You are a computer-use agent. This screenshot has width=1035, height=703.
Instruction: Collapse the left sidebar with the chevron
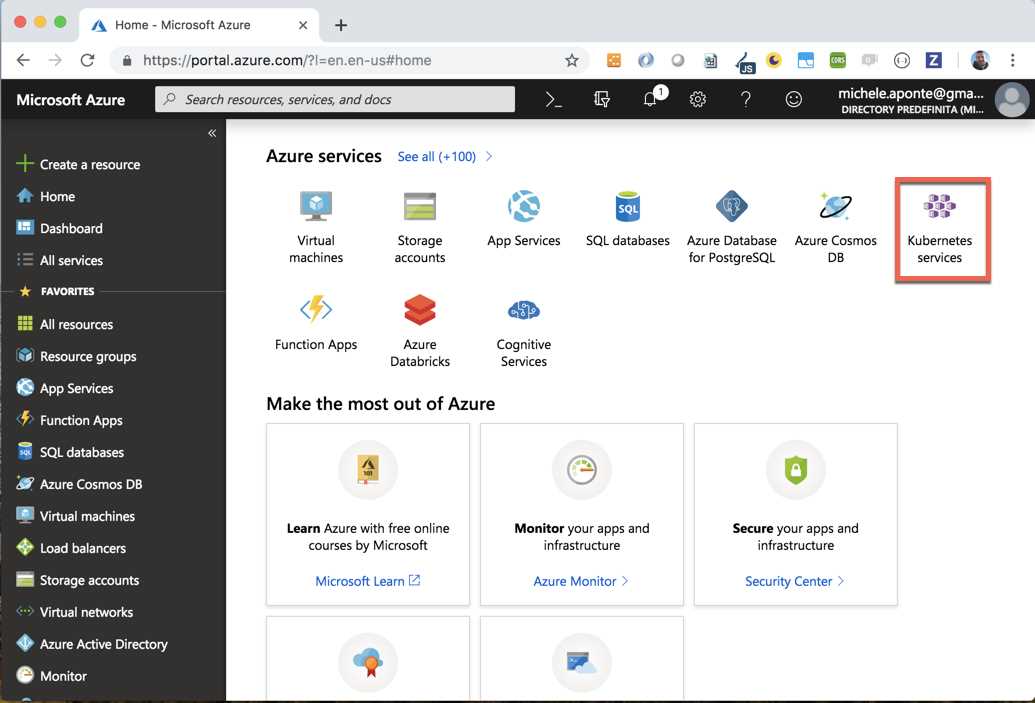[x=212, y=132]
